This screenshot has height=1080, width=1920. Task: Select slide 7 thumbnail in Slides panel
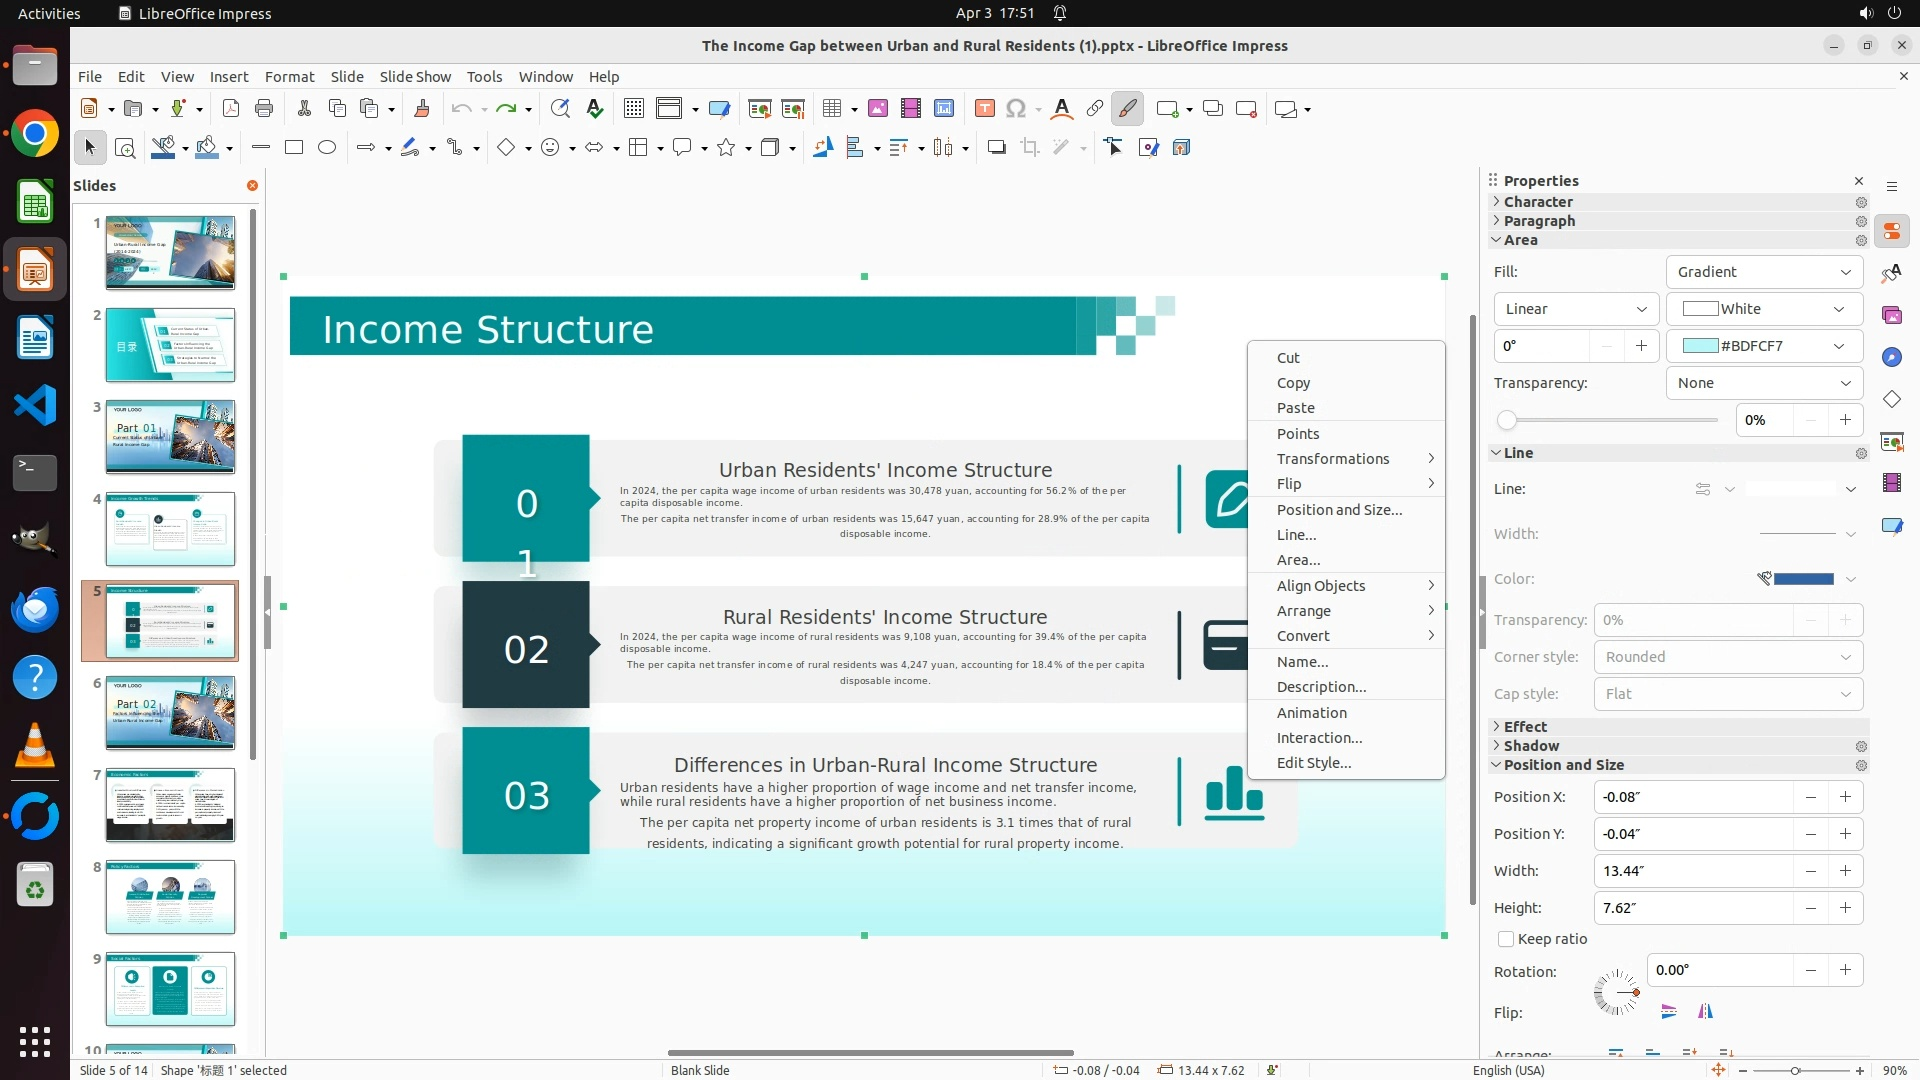170,805
